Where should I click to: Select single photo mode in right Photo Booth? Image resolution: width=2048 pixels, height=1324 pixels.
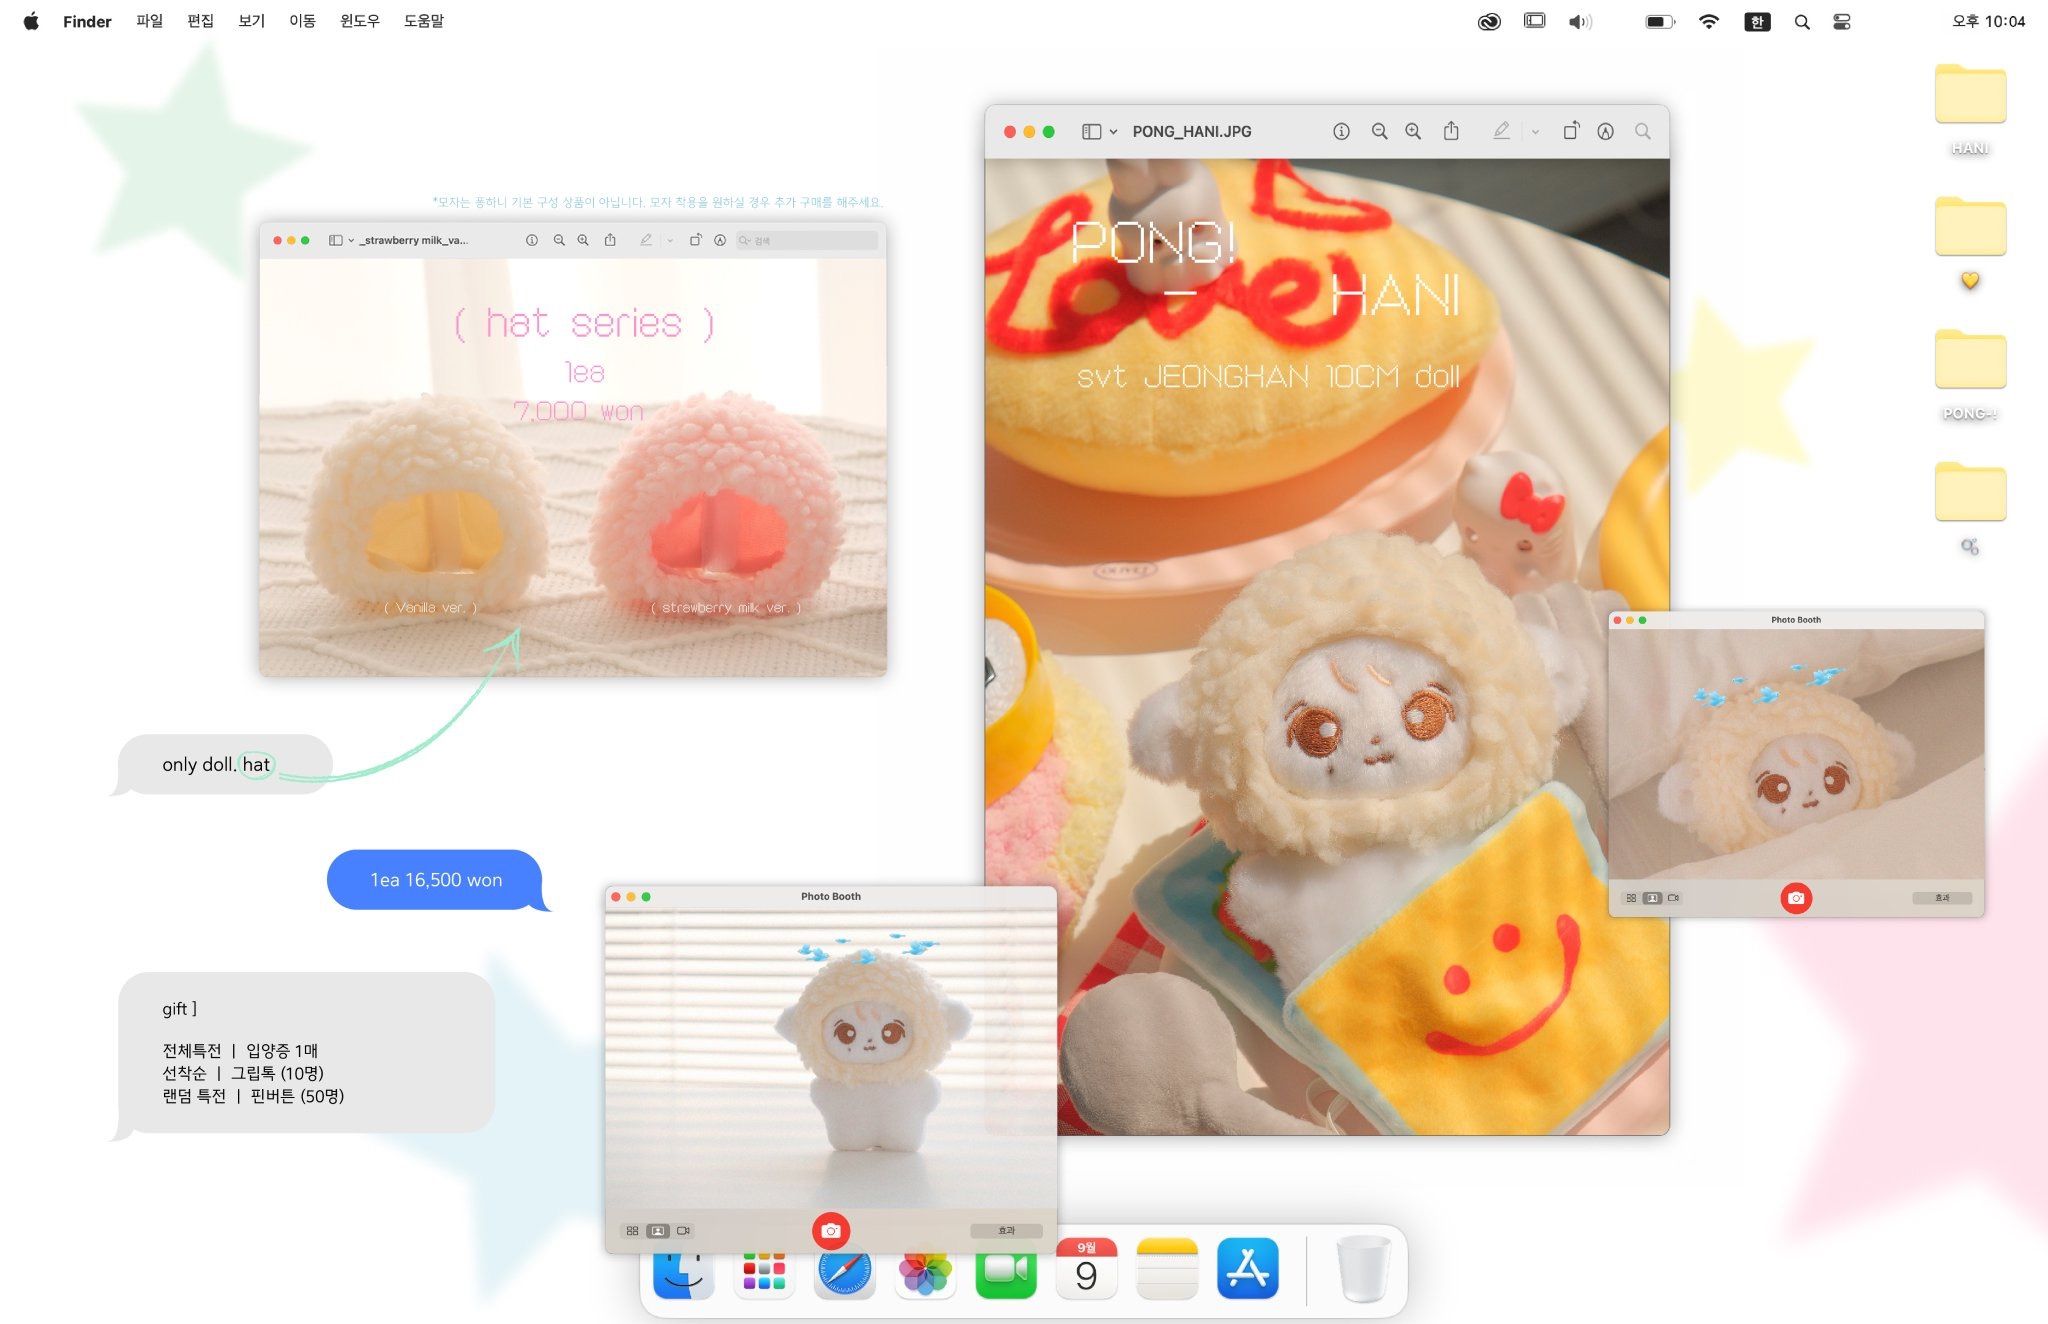(x=1652, y=898)
